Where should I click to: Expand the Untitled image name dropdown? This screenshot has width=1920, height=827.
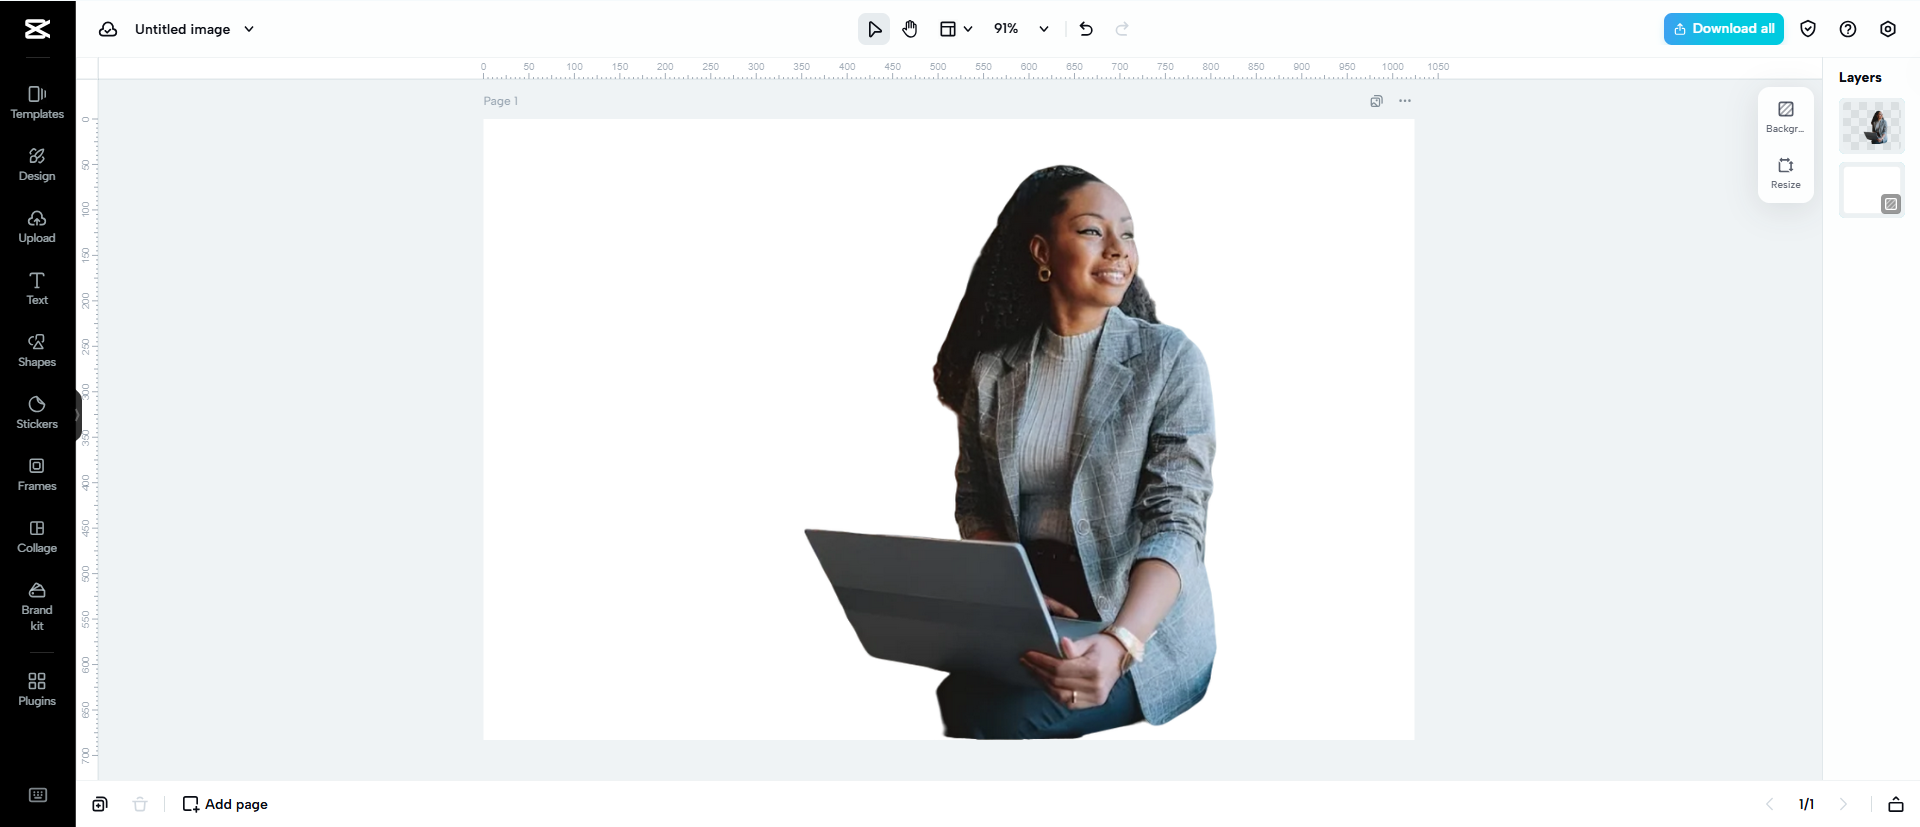[x=249, y=29]
